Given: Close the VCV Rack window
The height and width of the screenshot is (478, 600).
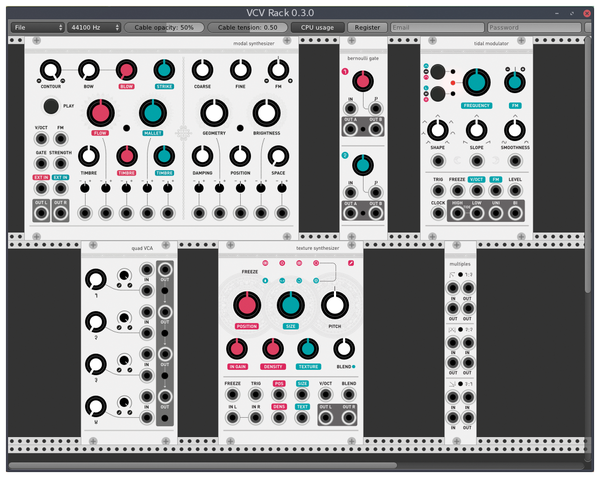Looking at the screenshot, I should point(587,13).
